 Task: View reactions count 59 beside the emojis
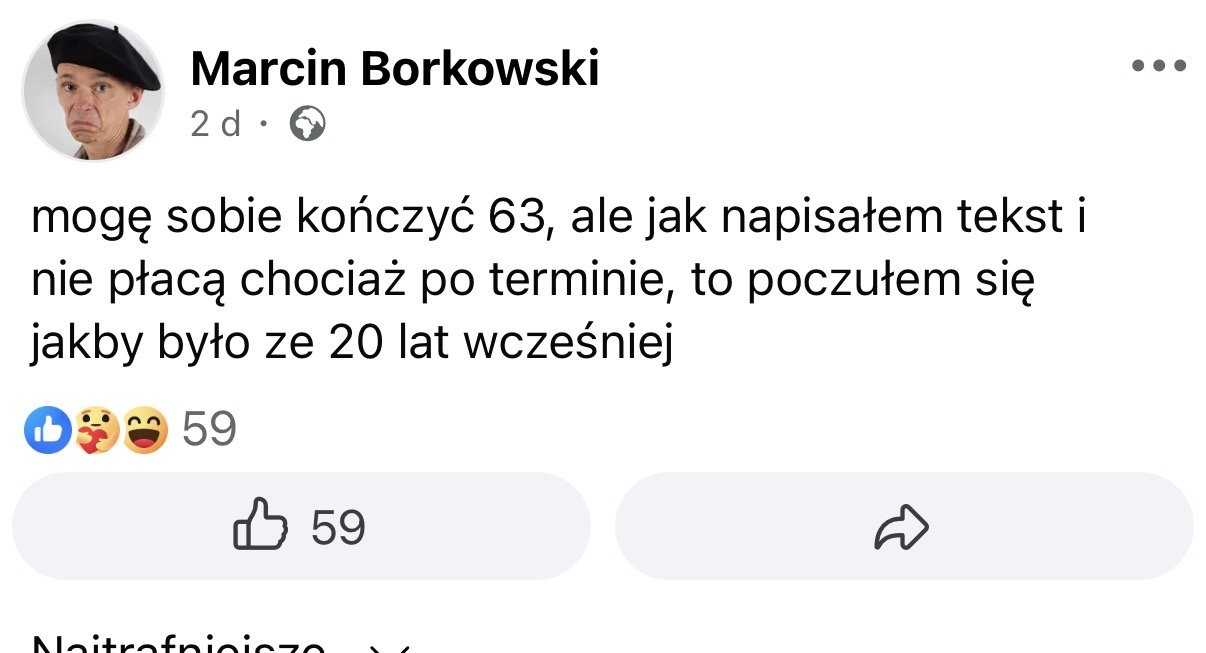(209, 430)
